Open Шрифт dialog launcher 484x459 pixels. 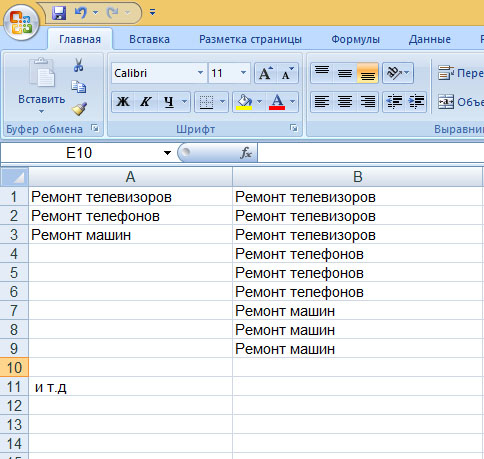(294, 128)
